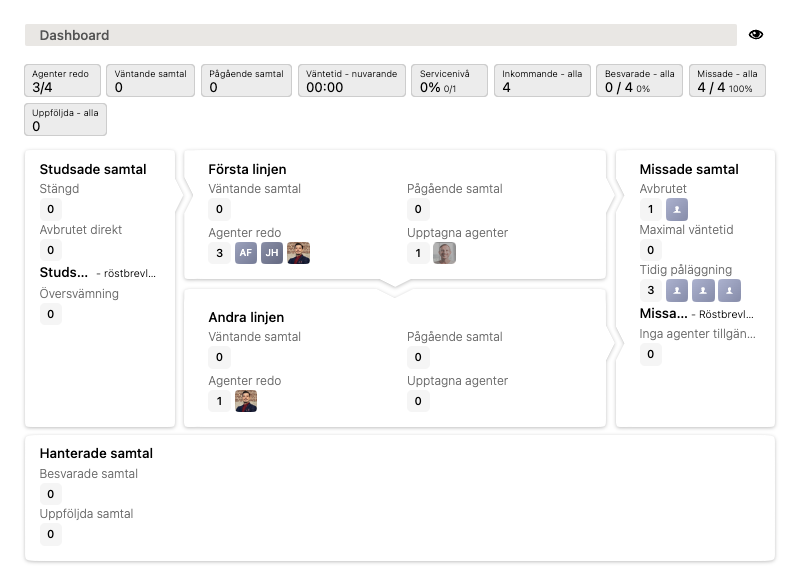
Task: Click the AF agent avatar badge
Action: click(246, 253)
